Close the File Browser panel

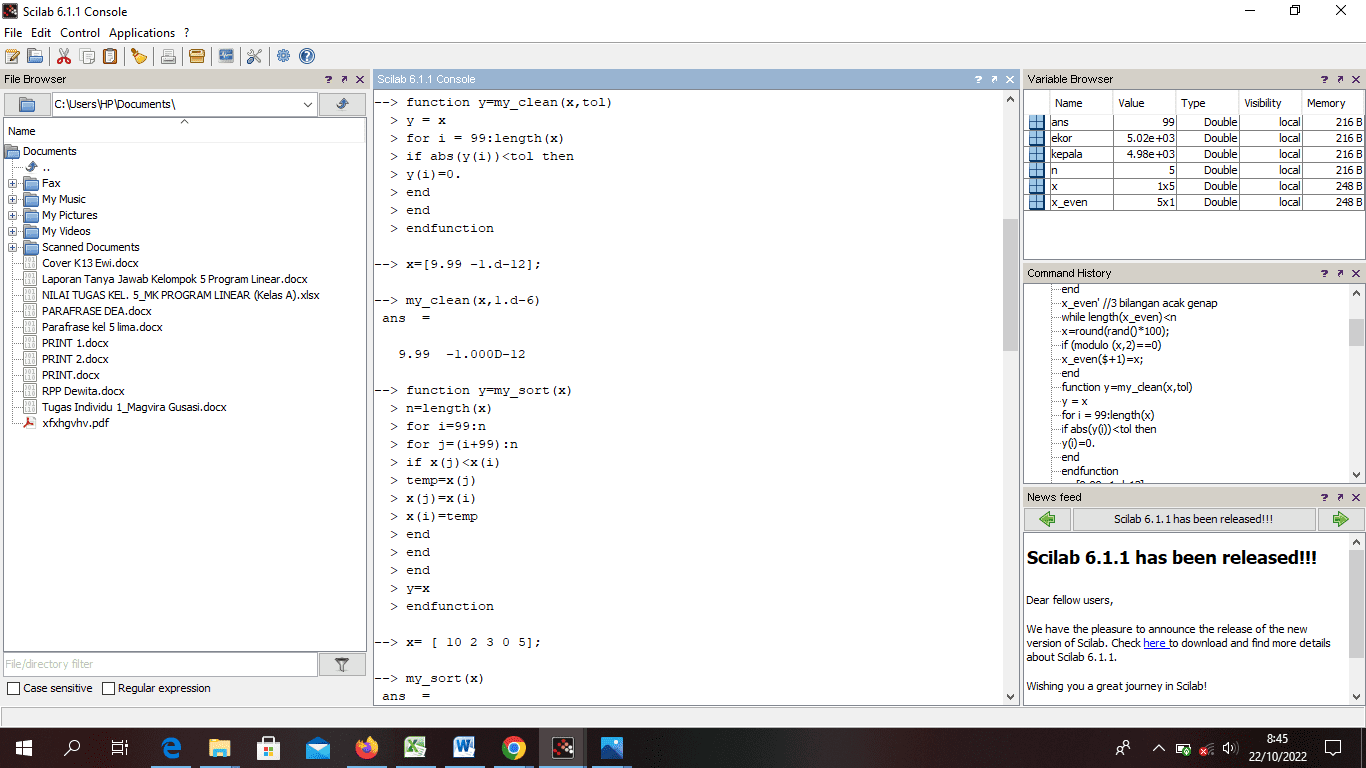coord(360,79)
